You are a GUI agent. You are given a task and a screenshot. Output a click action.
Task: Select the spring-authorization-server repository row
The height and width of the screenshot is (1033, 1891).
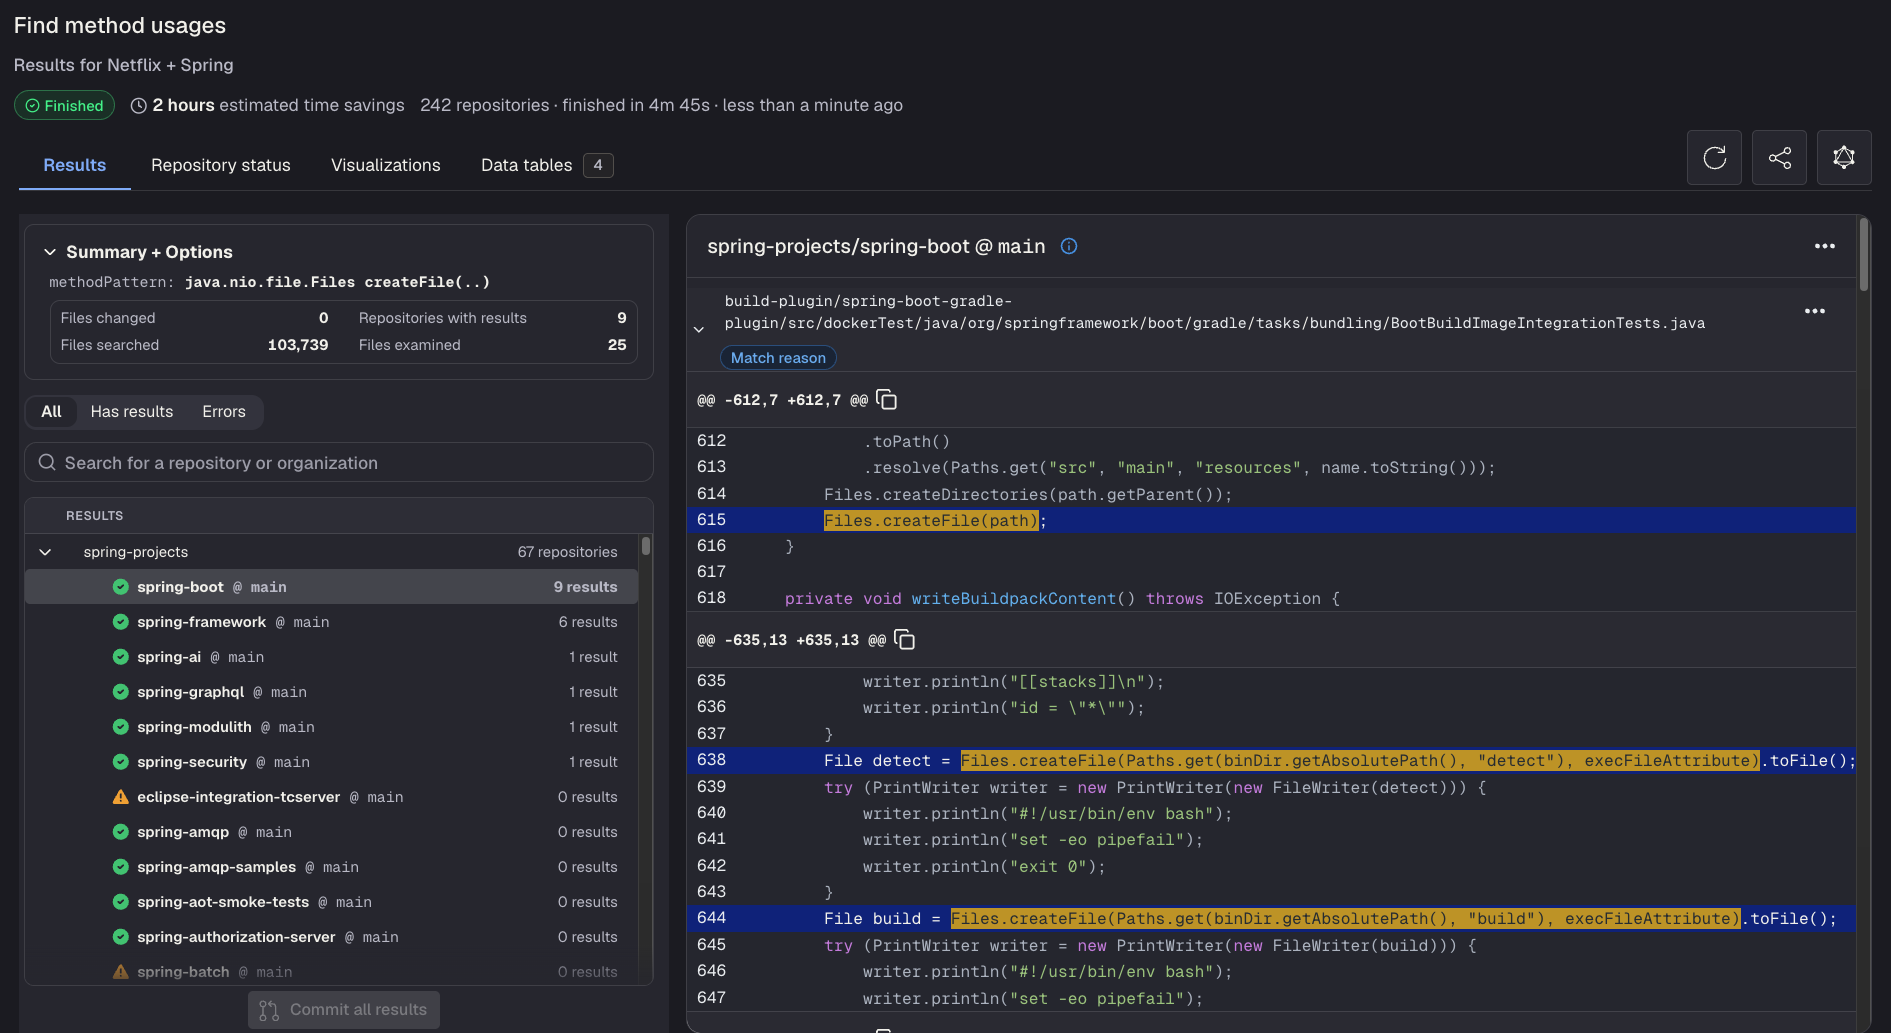point(331,937)
